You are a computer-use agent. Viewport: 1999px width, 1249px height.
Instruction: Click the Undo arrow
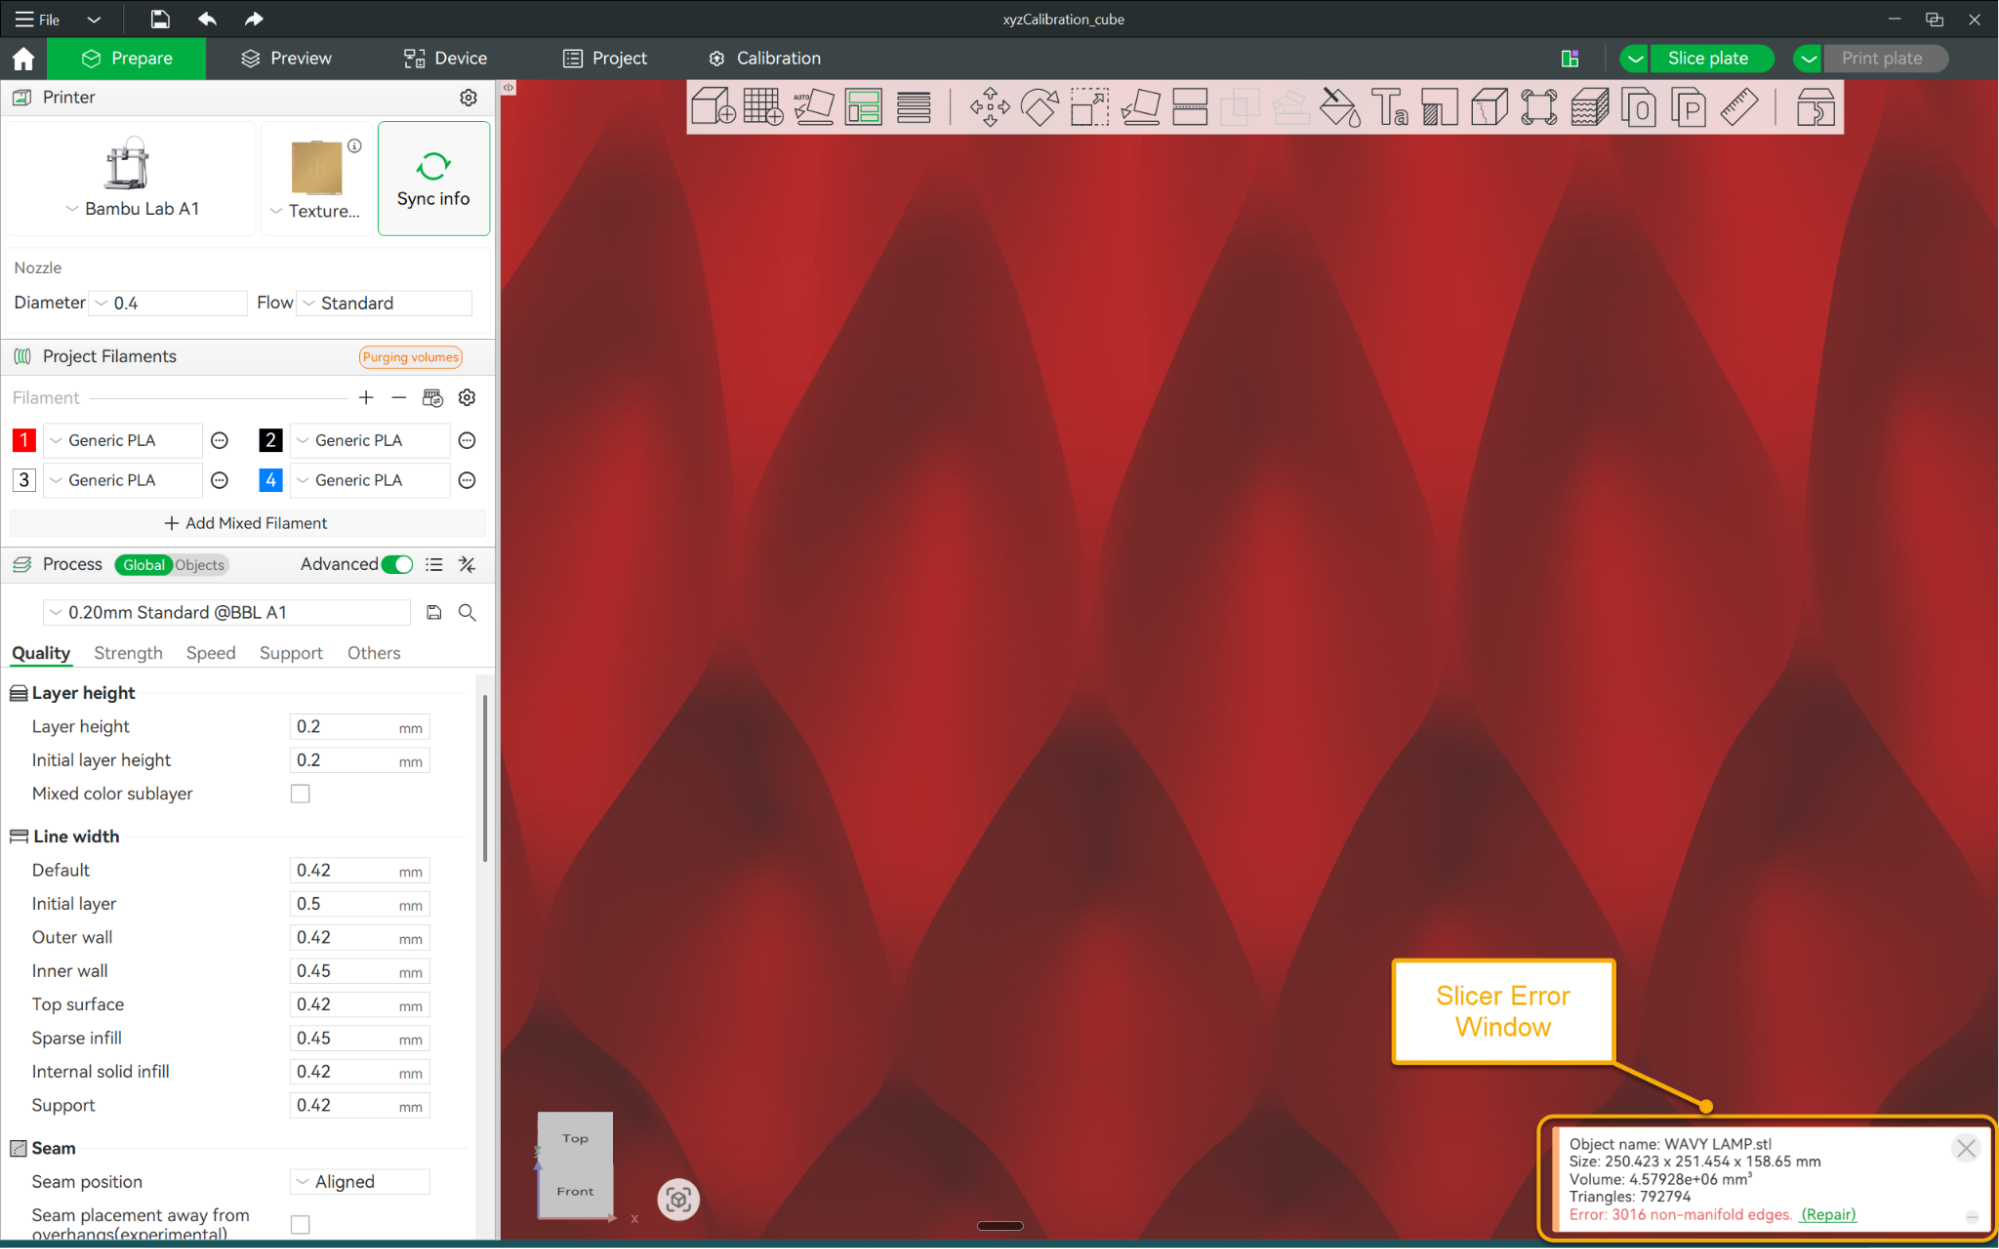point(207,19)
